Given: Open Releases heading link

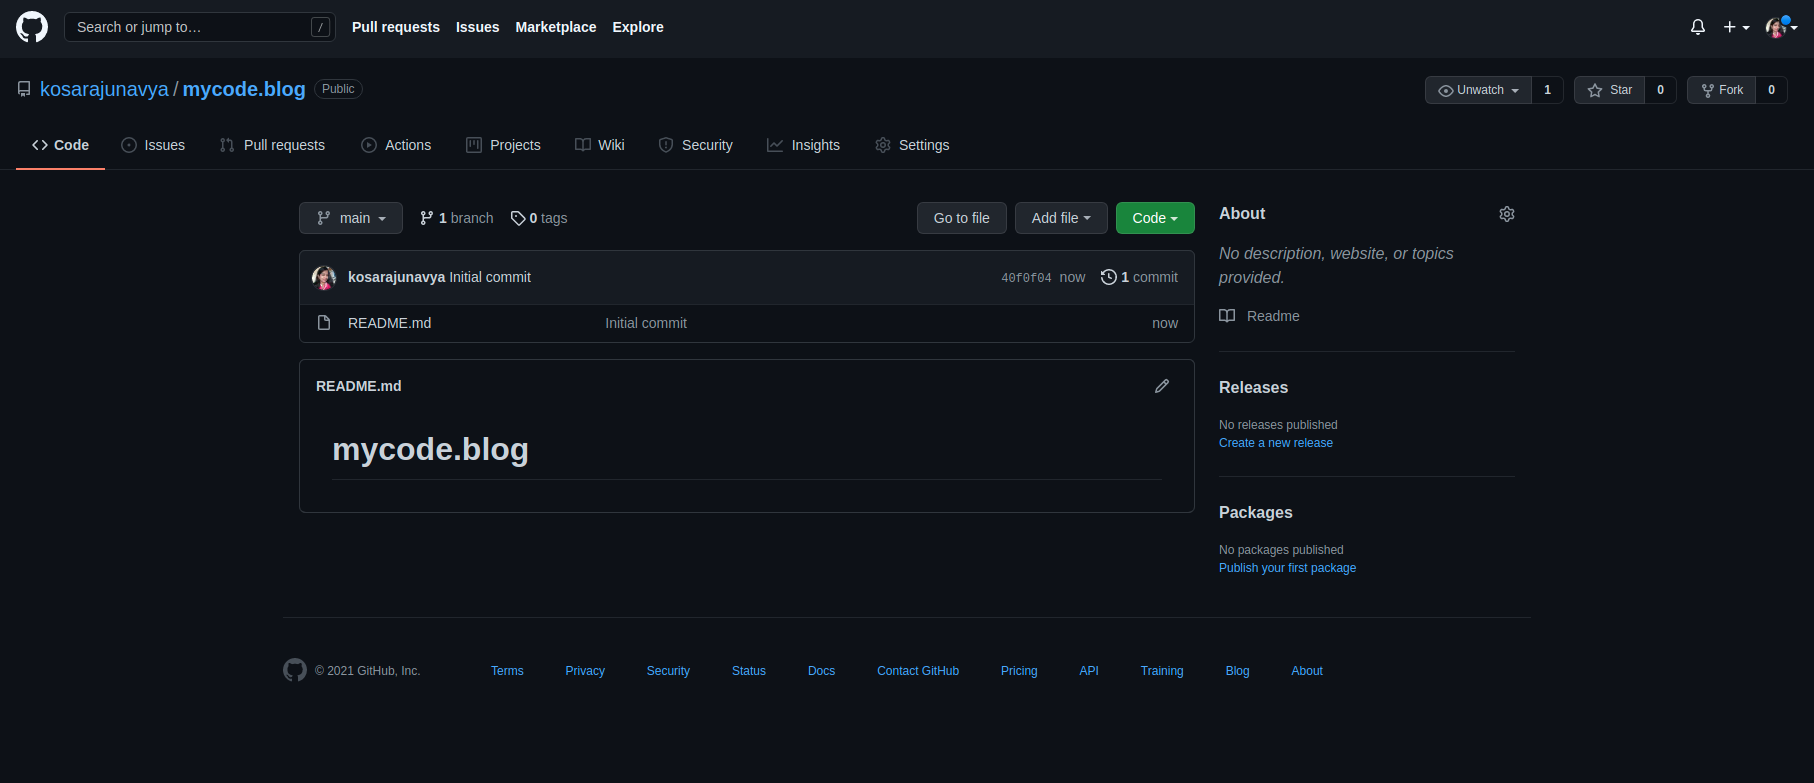Looking at the screenshot, I should coord(1253,388).
